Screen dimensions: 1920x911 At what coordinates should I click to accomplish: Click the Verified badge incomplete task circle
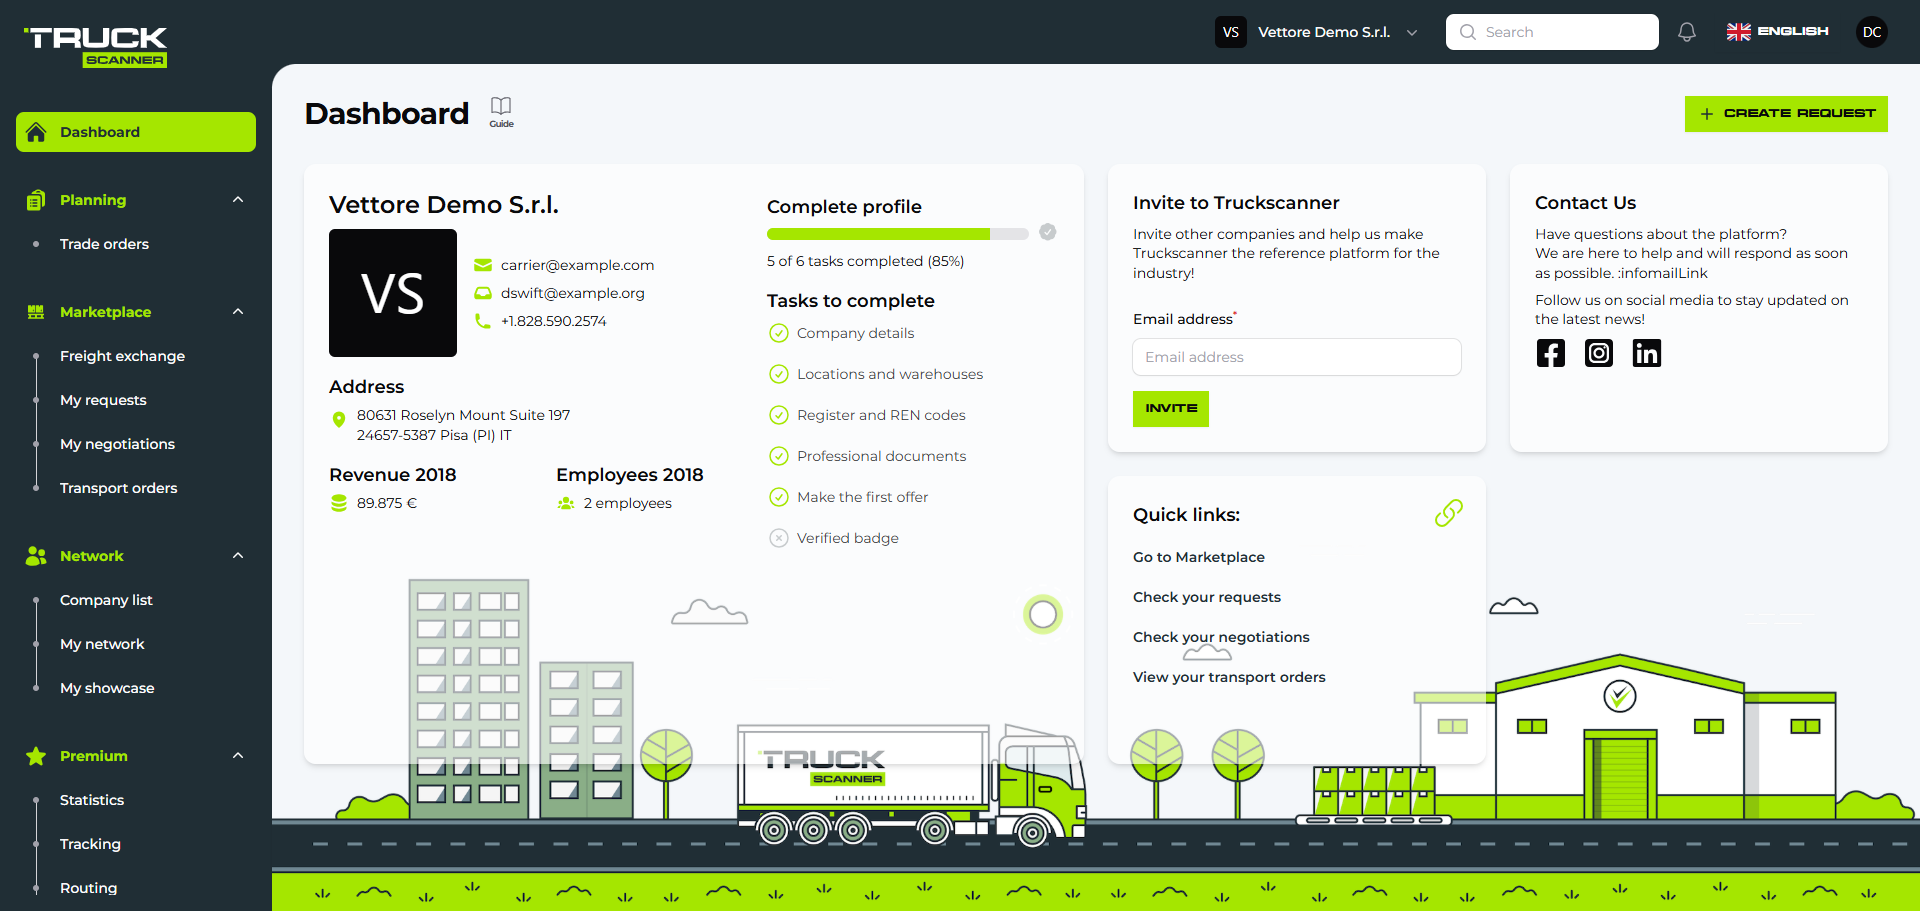tap(779, 538)
